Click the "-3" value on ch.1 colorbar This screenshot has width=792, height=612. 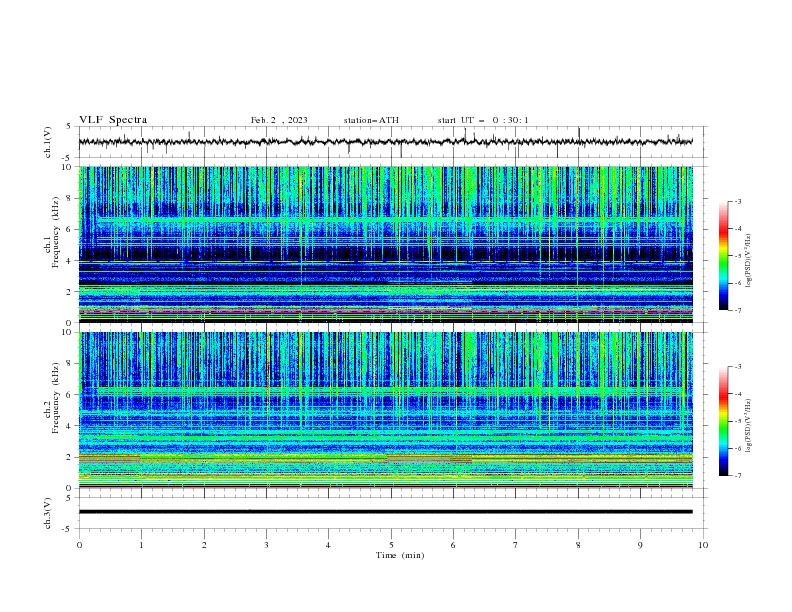pos(738,201)
